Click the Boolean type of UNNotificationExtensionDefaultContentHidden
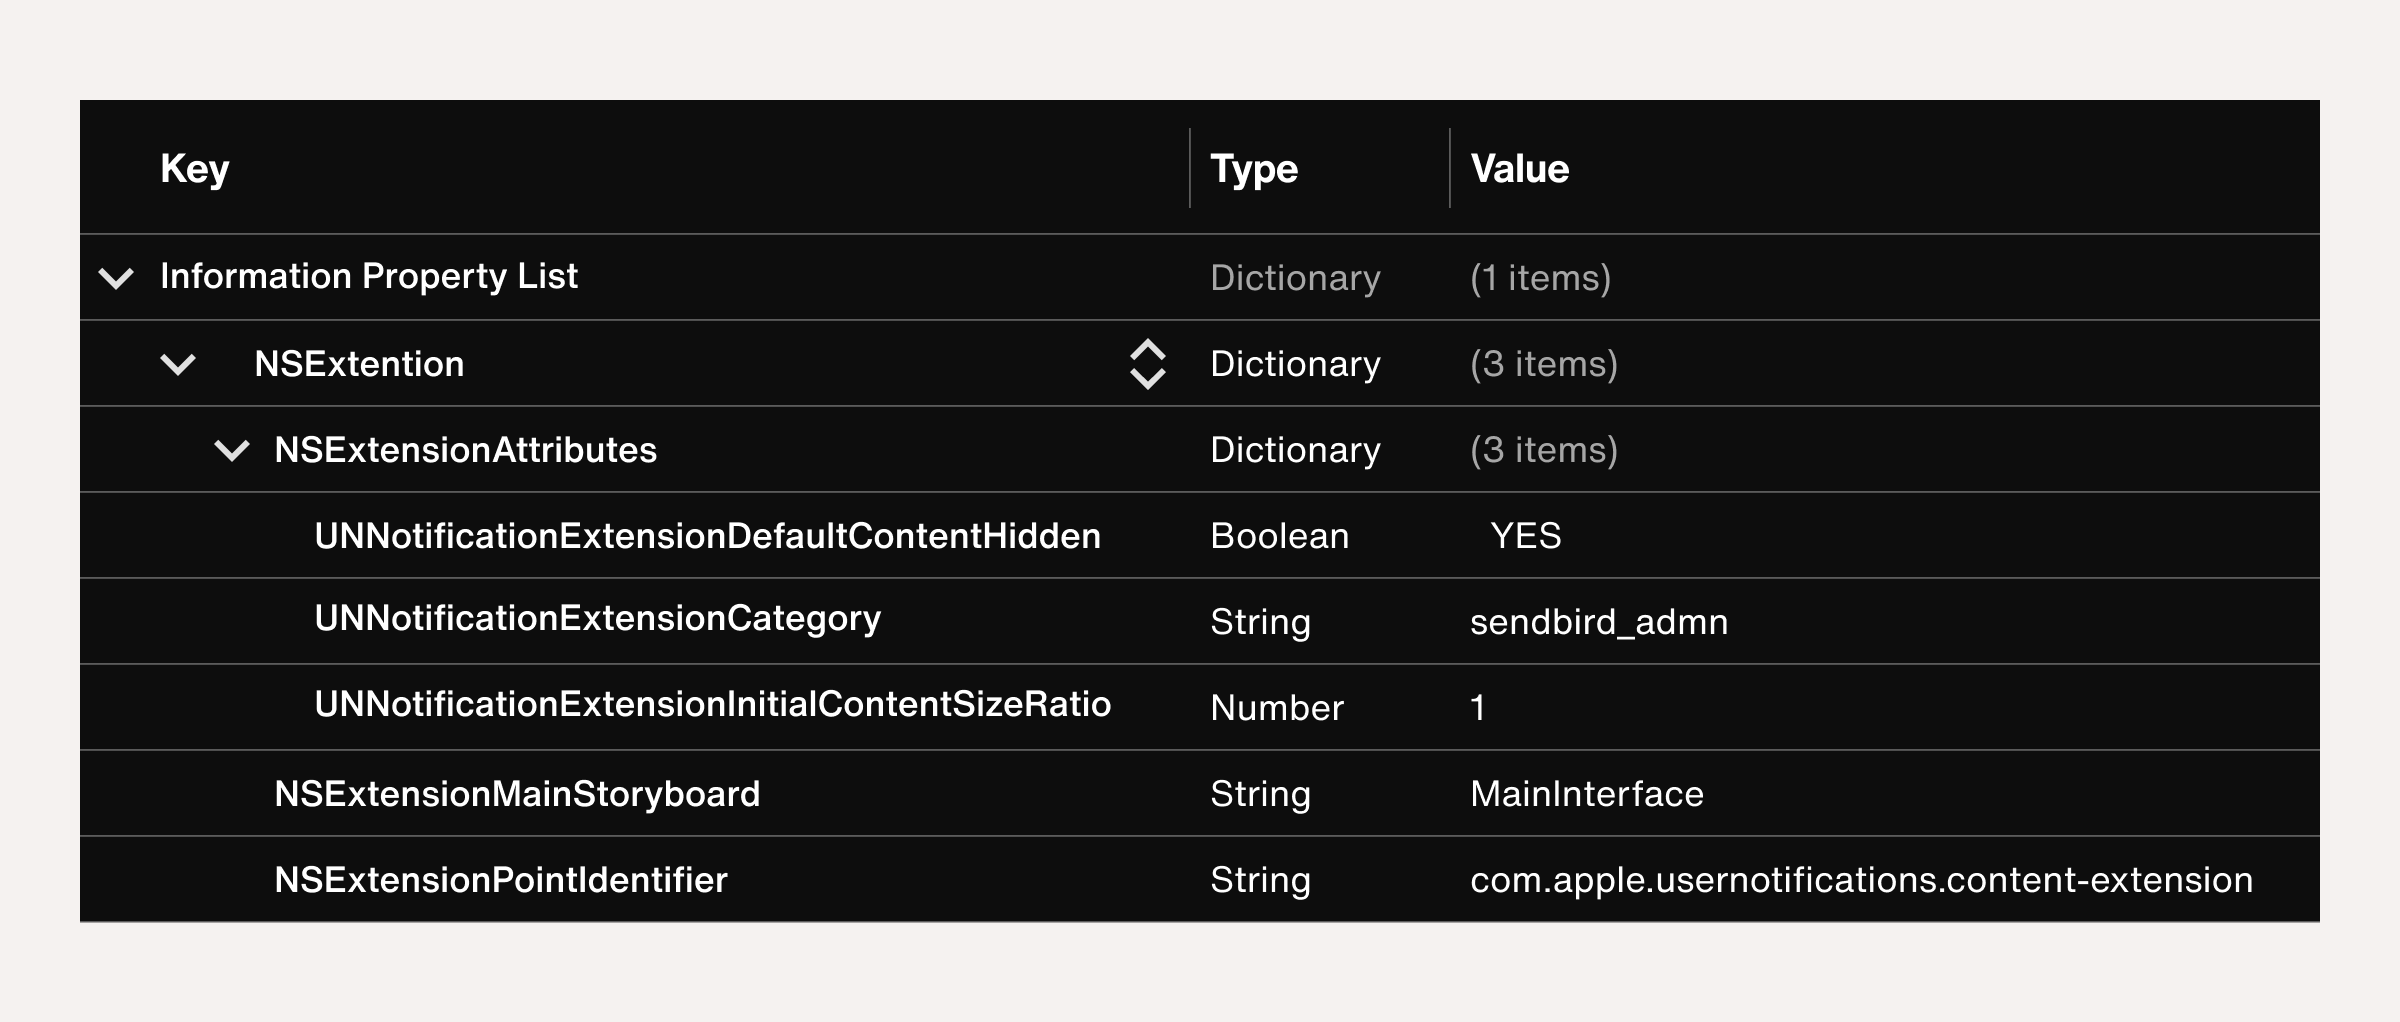Image resolution: width=2400 pixels, height=1022 pixels. [1277, 536]
